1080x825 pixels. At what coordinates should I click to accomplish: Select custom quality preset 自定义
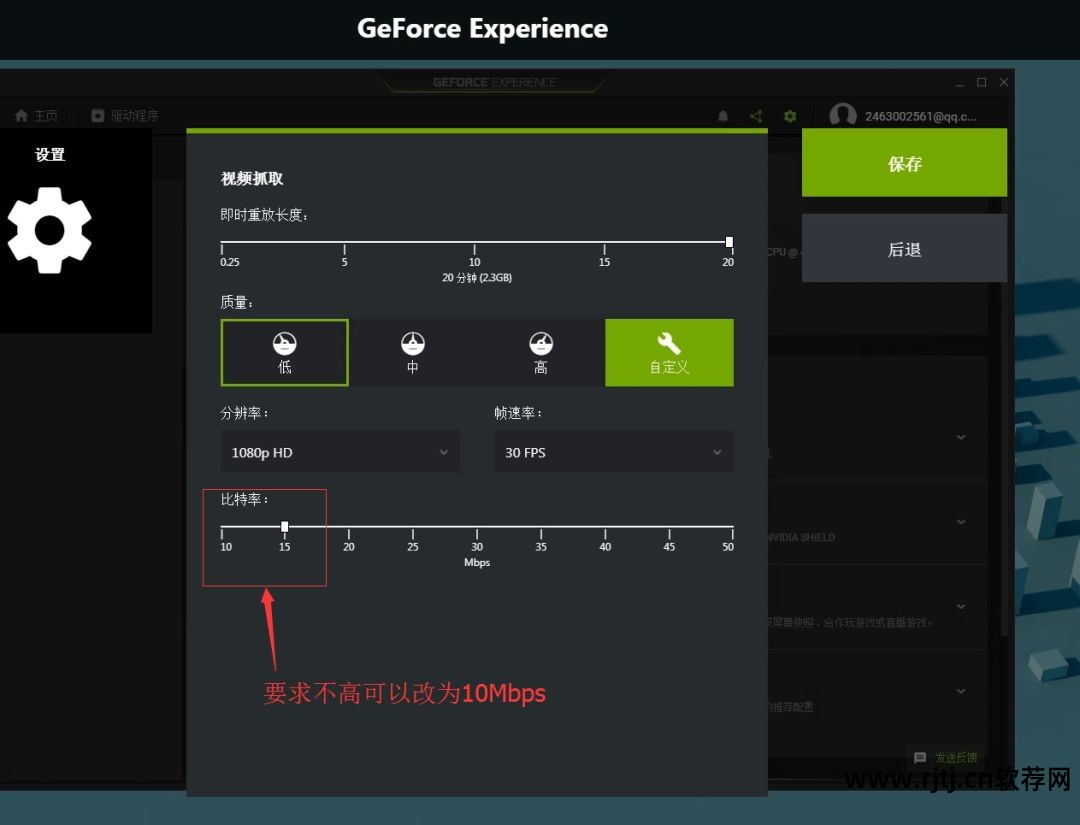(669, 353)
